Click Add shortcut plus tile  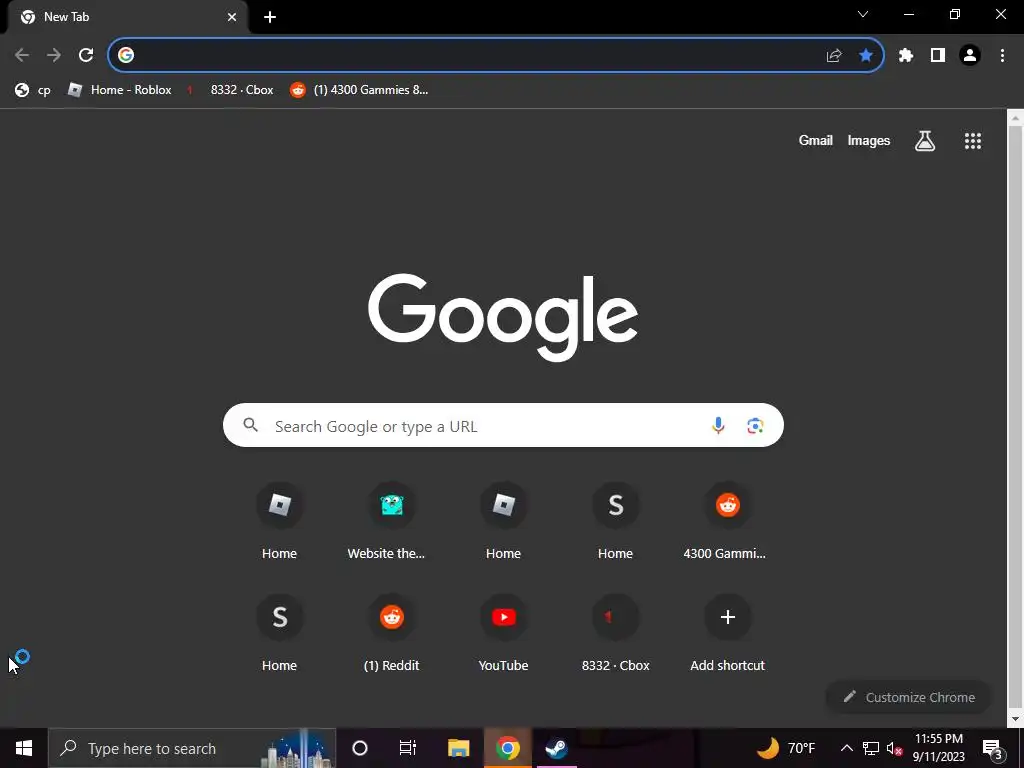(728, 634)
